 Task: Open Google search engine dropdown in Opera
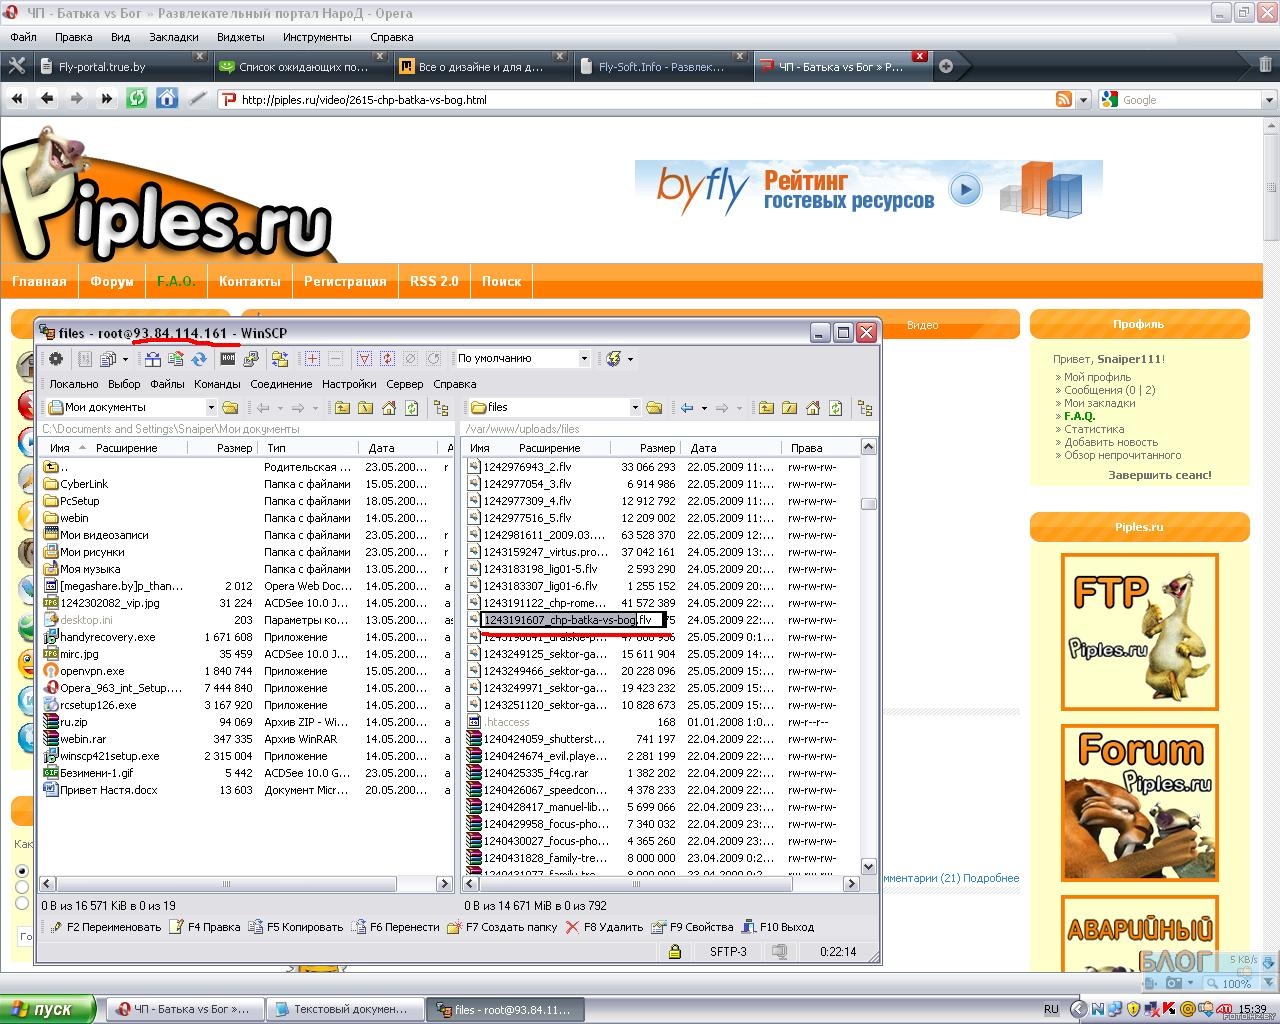point(1269,100)
